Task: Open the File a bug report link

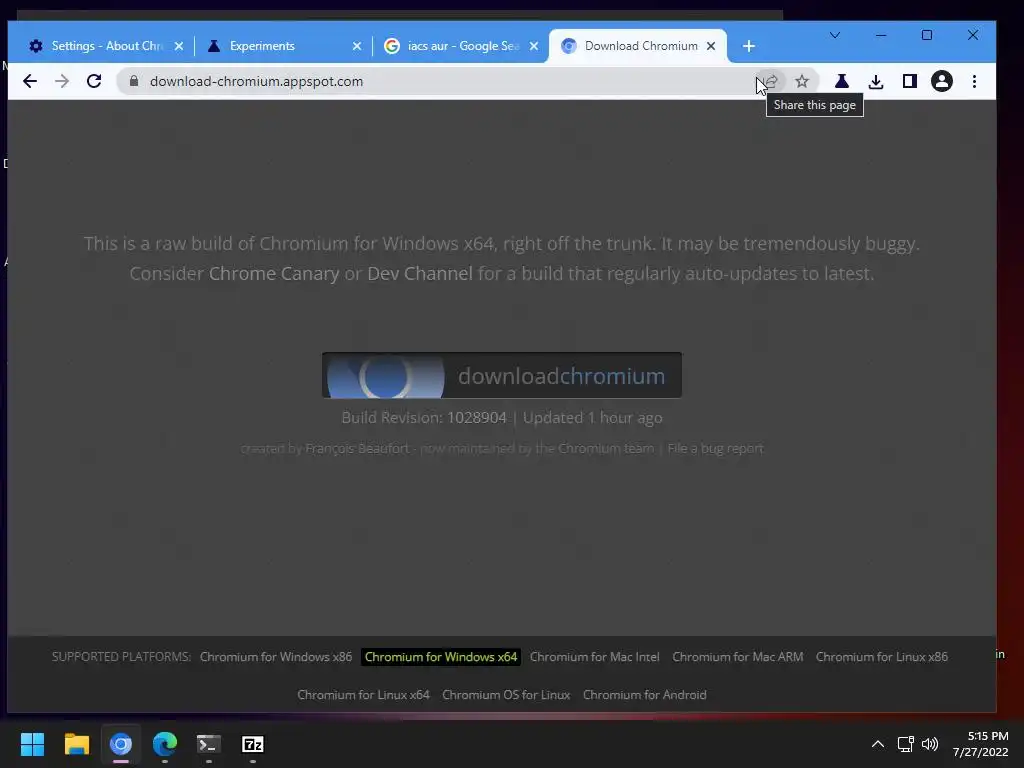Action: click(715, 449)
